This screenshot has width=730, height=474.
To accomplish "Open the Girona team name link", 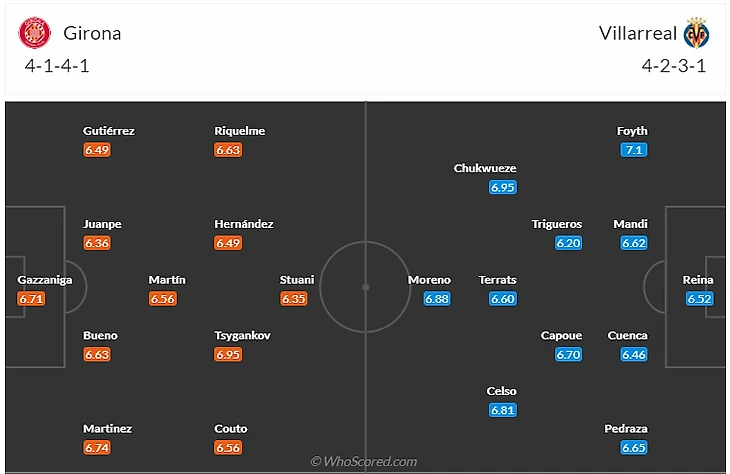I will [92, 33].
